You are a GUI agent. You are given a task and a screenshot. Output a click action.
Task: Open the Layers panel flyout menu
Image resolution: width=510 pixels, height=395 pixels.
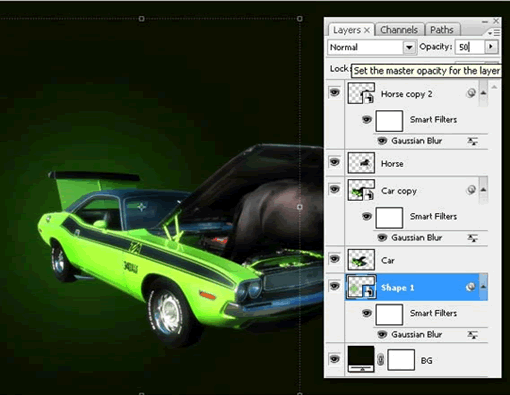click(x=494, y=33)
